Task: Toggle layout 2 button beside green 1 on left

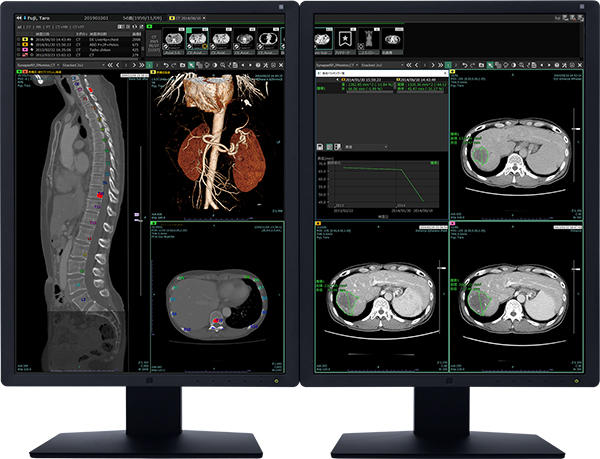Action: coord(157,65)
